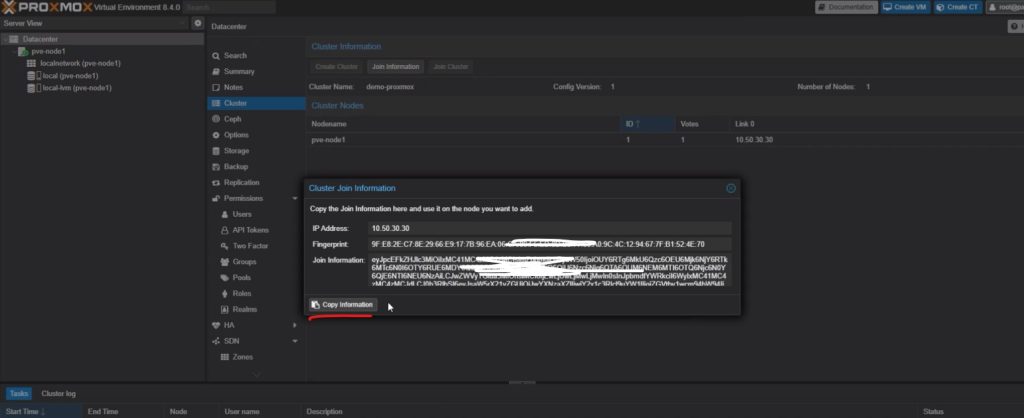This screenshot has height=418, width=1024.
Task: Click the Create CT button
Action: point(957,7)
